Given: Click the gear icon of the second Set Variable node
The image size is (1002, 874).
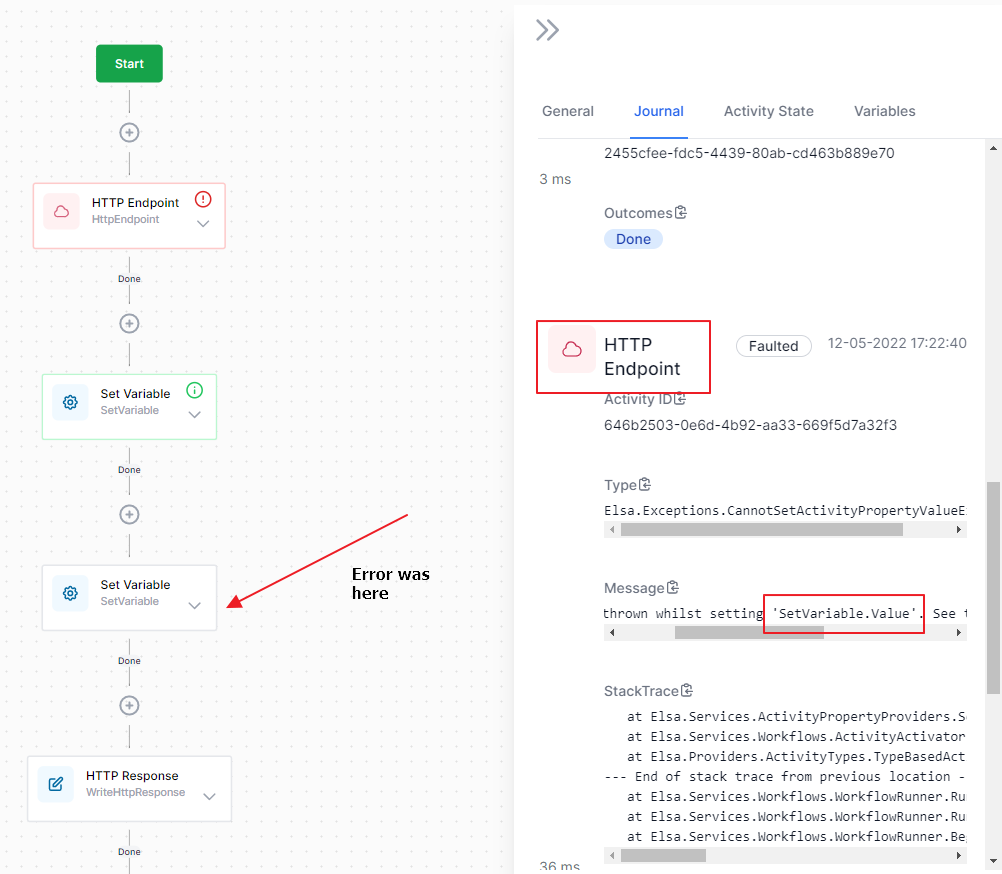Looking at the screenshot, I should click(x=70, y=593).
